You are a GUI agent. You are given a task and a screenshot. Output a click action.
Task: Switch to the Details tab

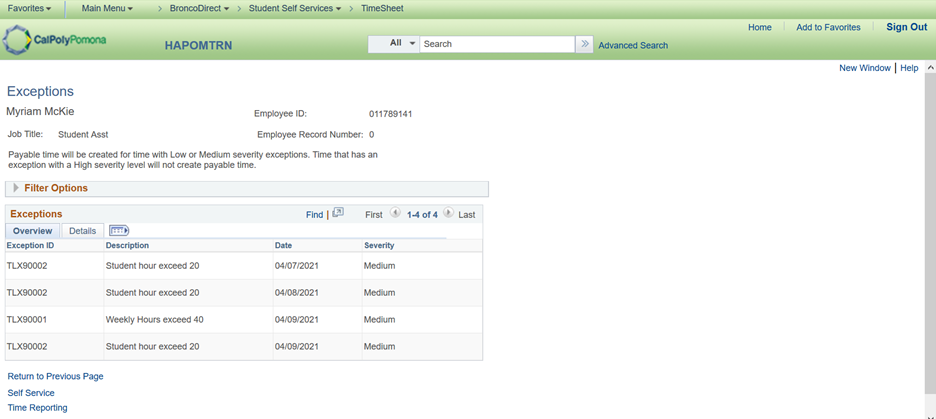(82, 231)
